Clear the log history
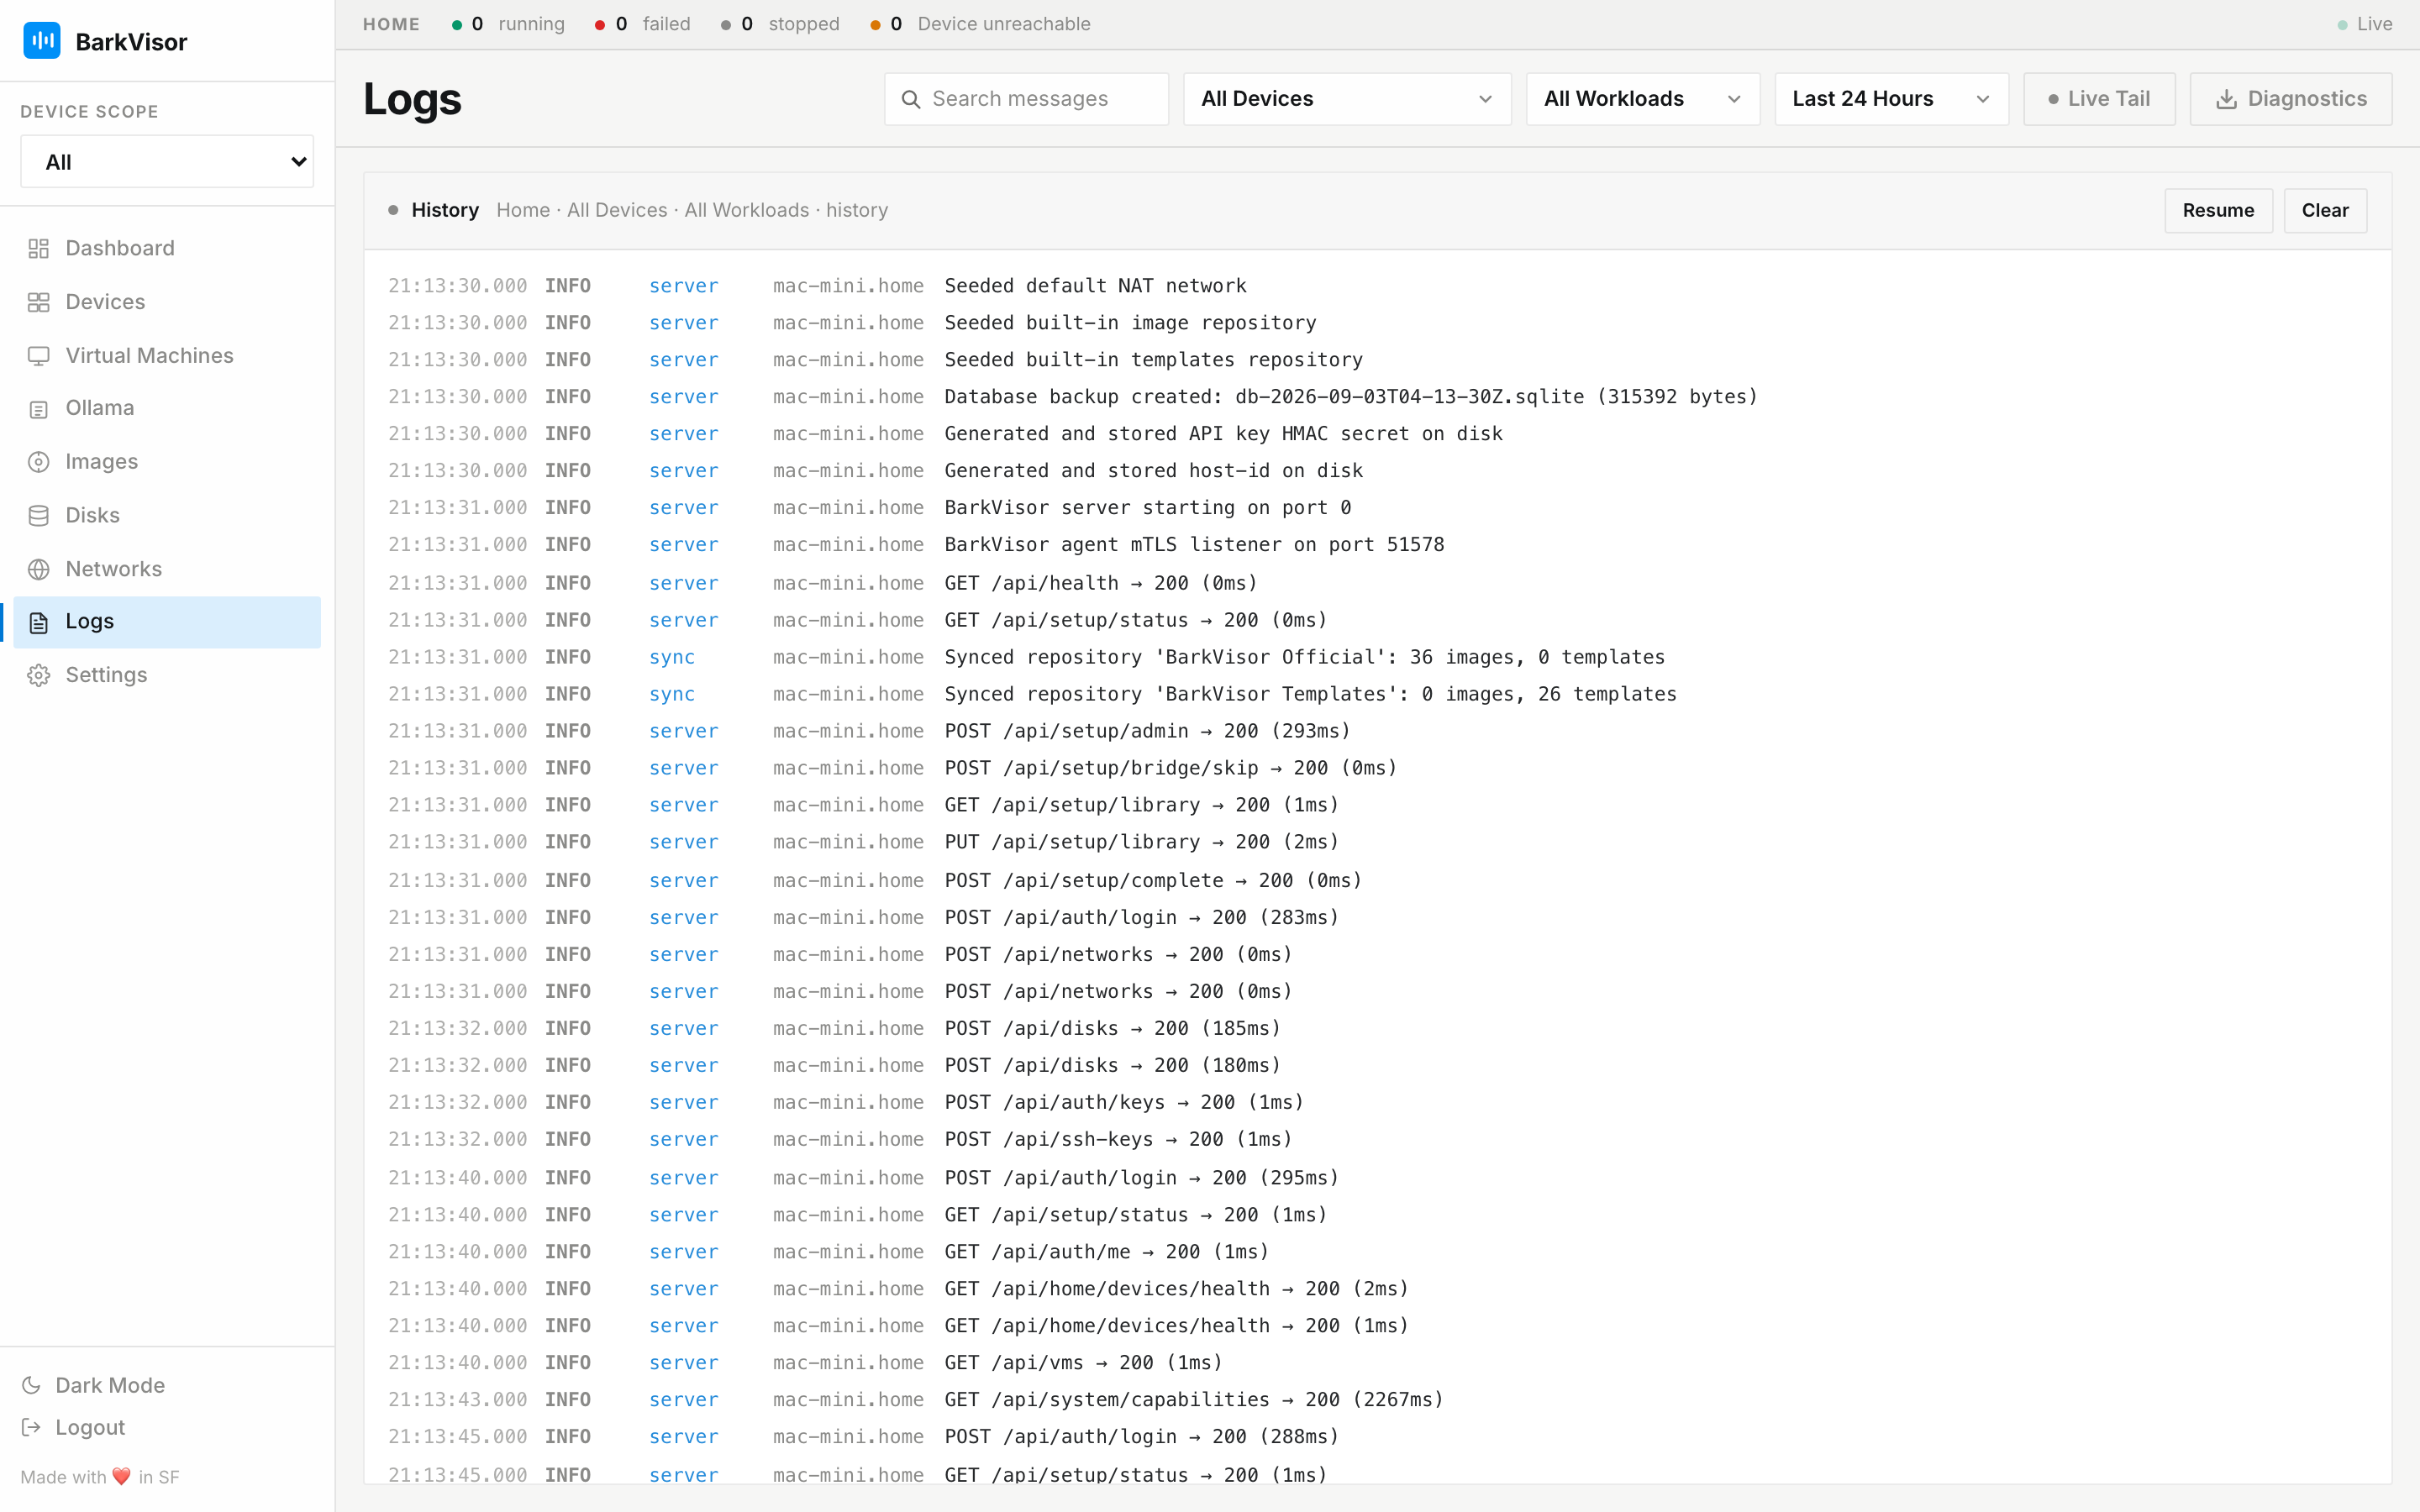 pyautogui.click(x=2325, y=210)
